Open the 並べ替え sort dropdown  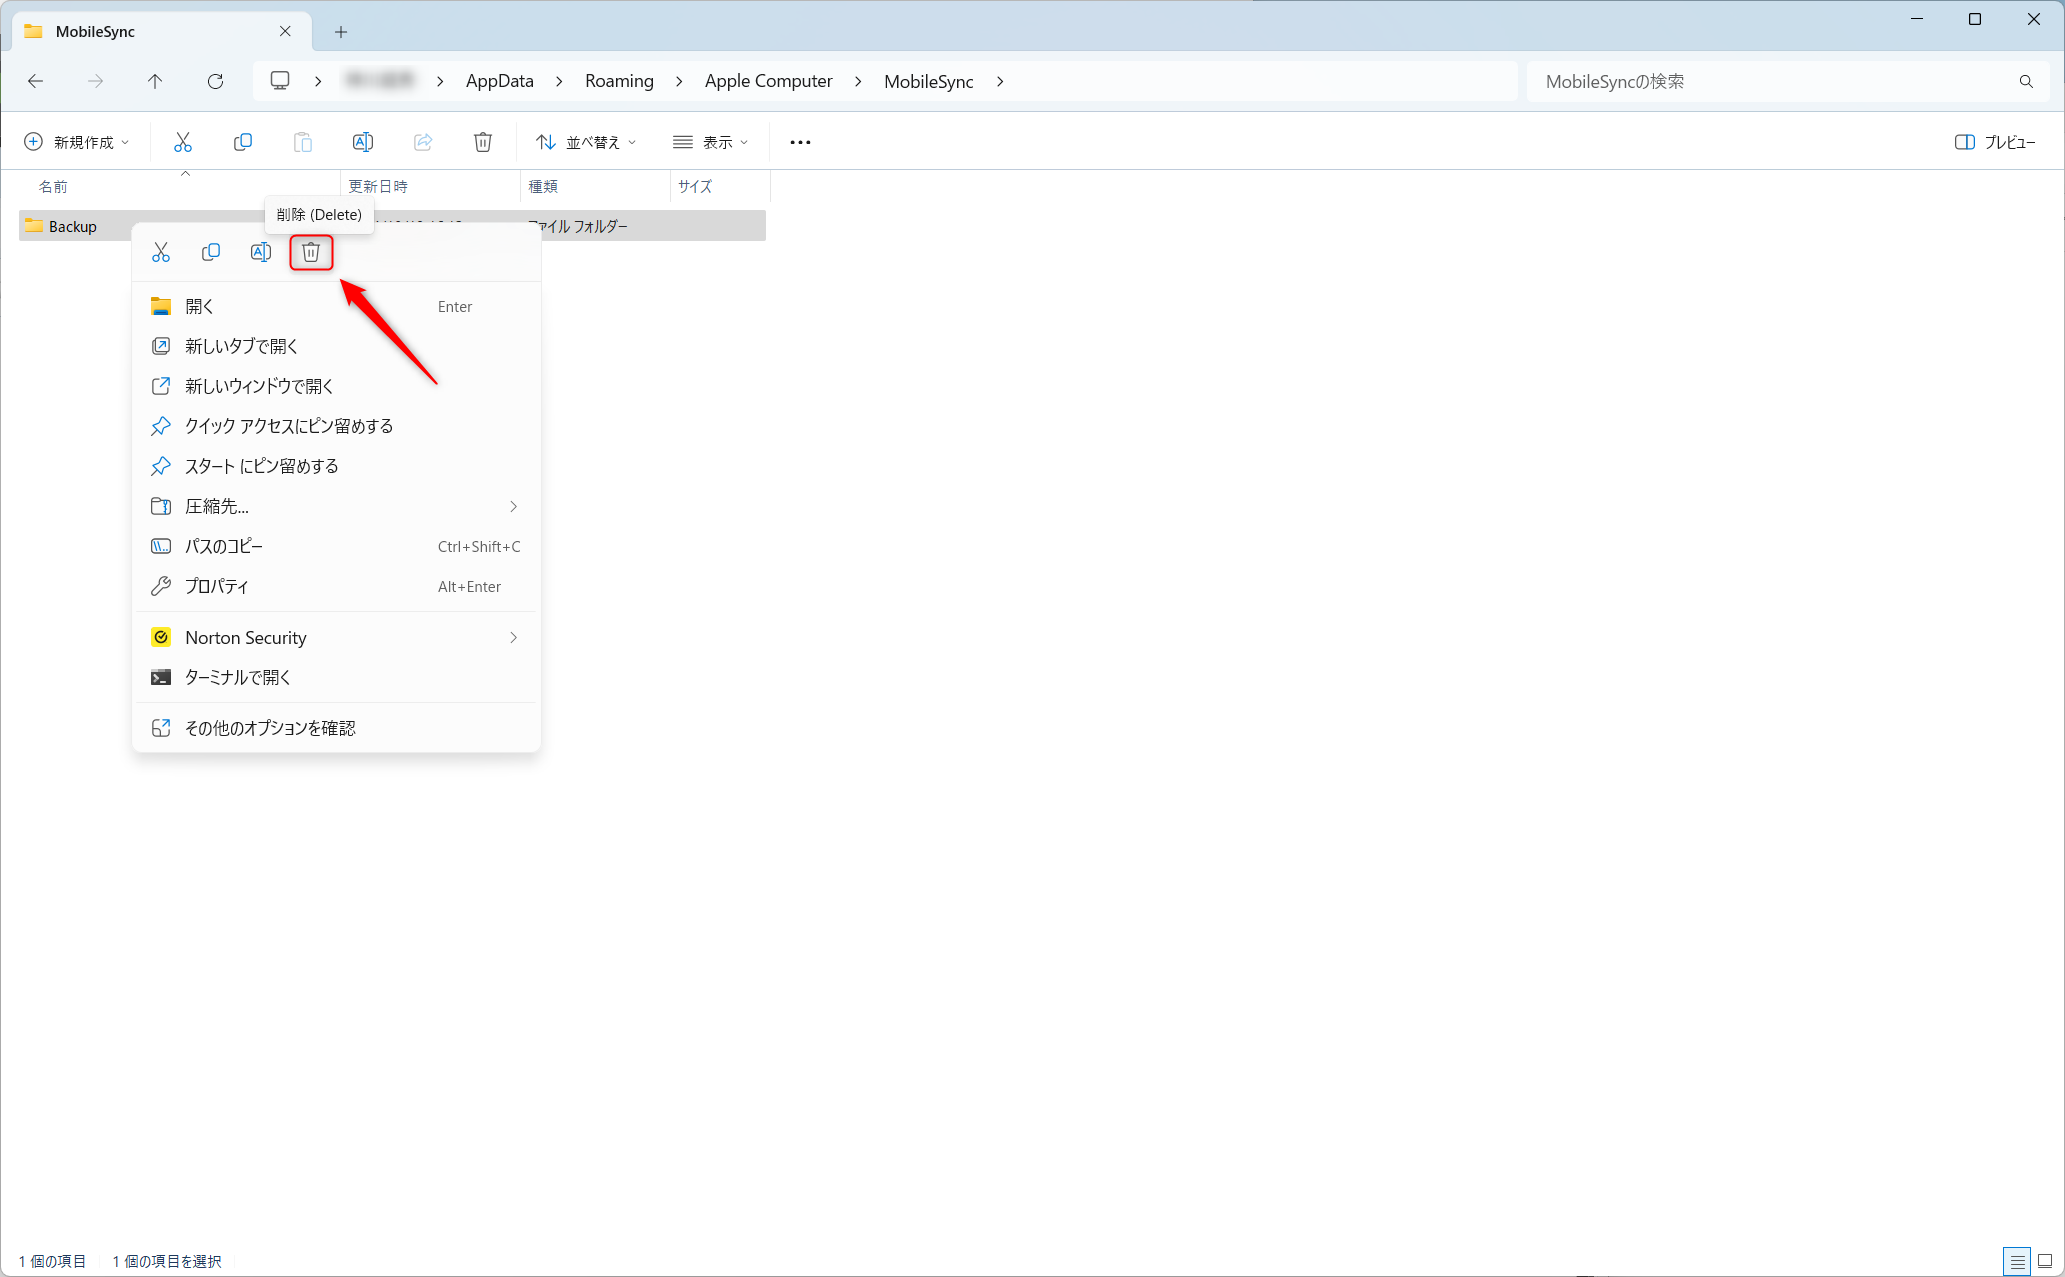tap(586, 142)
